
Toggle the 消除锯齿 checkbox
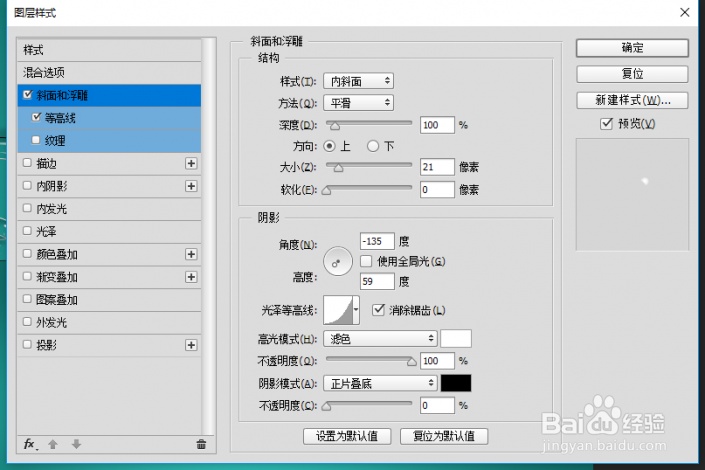pos(378,309)
